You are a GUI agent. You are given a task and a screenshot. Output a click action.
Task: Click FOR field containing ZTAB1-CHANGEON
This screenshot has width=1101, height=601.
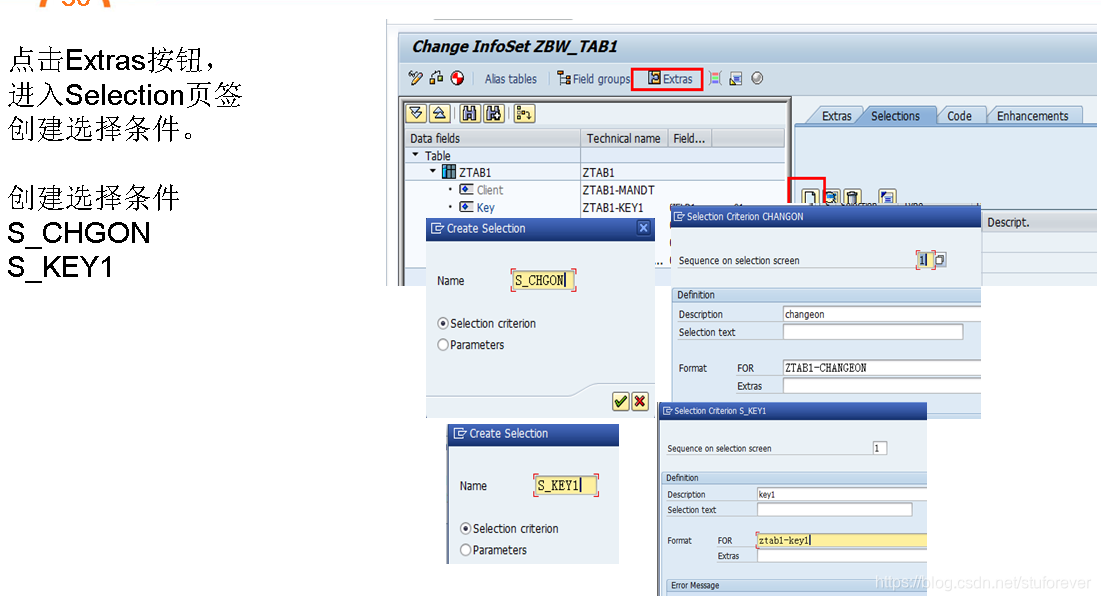click(x=881, y=367)
